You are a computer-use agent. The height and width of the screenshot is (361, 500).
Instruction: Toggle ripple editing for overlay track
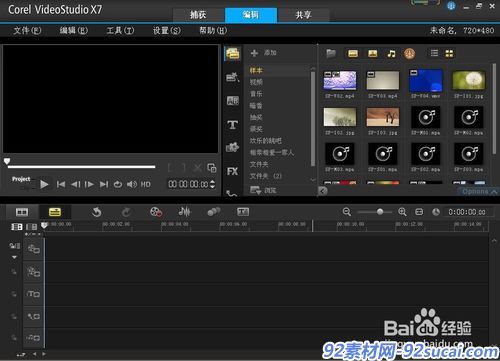pos(14,272)
